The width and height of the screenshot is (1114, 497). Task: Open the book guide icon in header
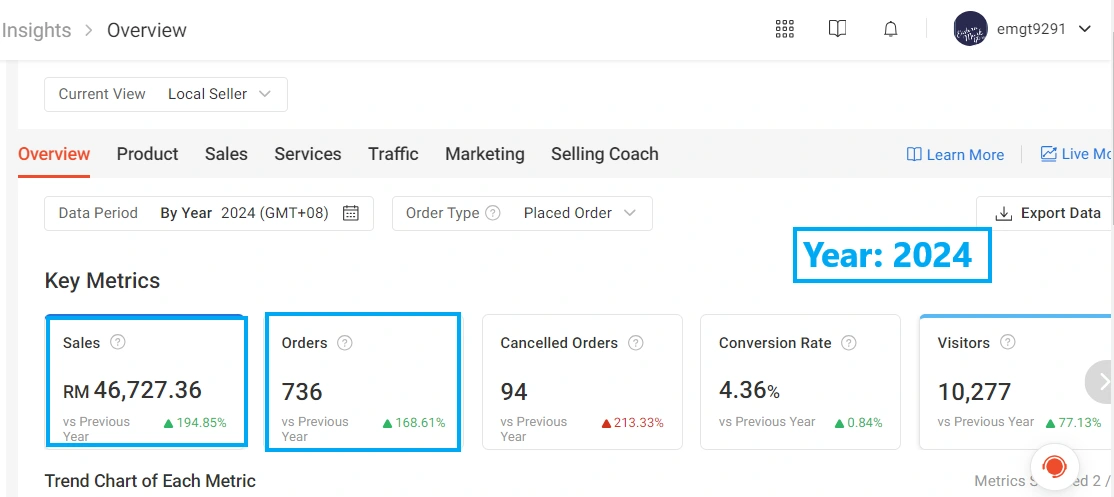click(x=838, y=29)
